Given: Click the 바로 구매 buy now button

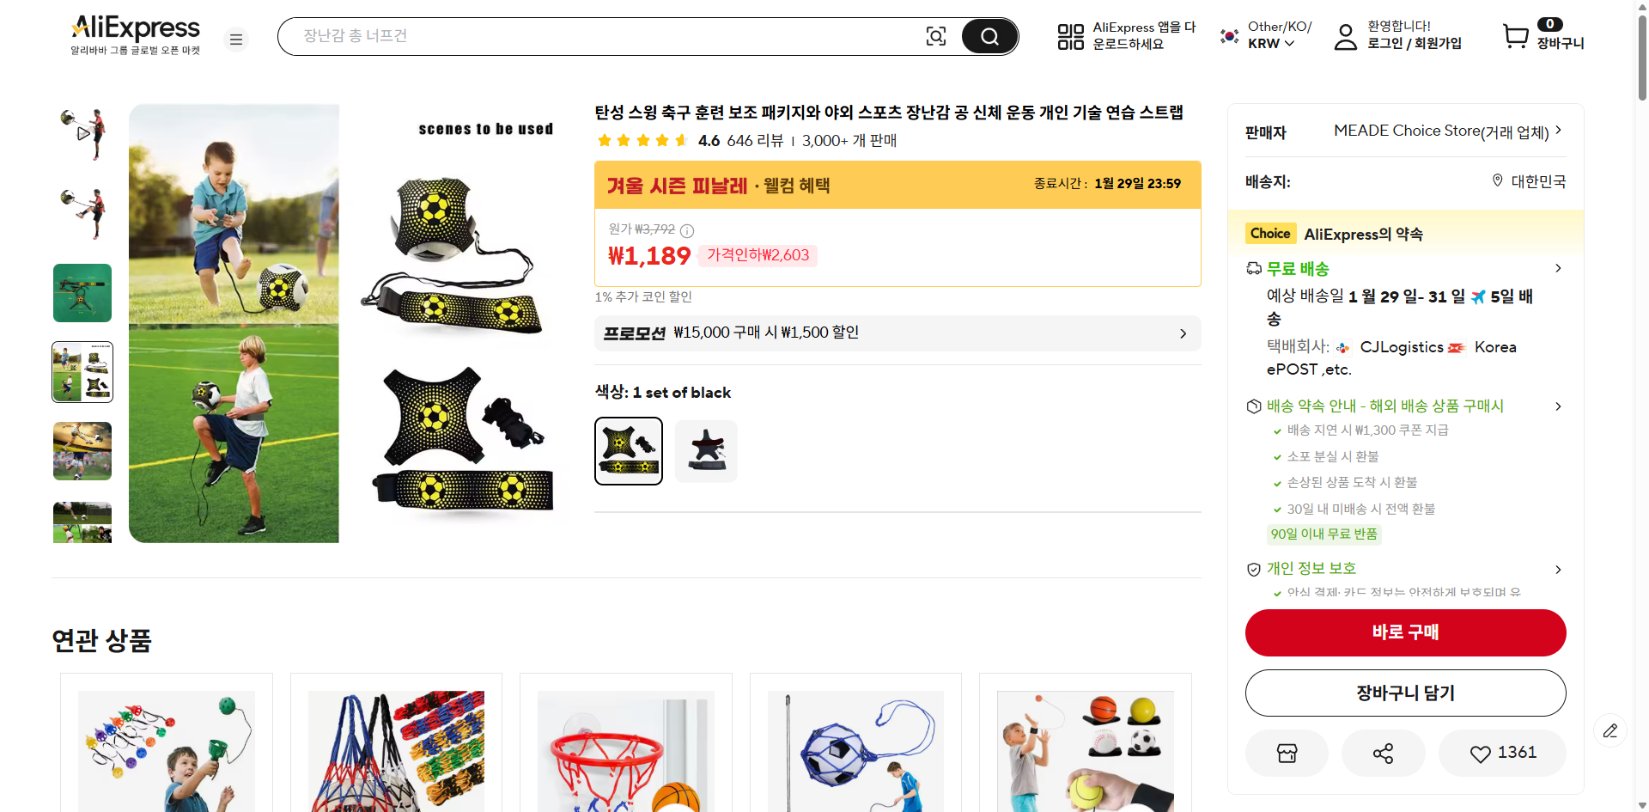Looking at the screenshot, I should click(1405, 632).
